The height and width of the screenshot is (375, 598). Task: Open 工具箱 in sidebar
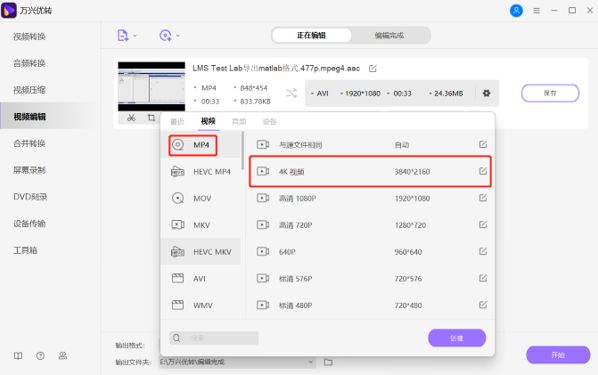tap(25, 250)
